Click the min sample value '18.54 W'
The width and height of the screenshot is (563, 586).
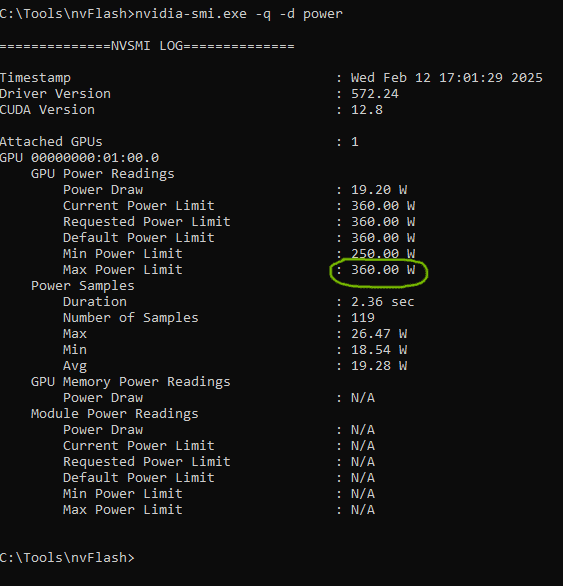click(379, 350)
